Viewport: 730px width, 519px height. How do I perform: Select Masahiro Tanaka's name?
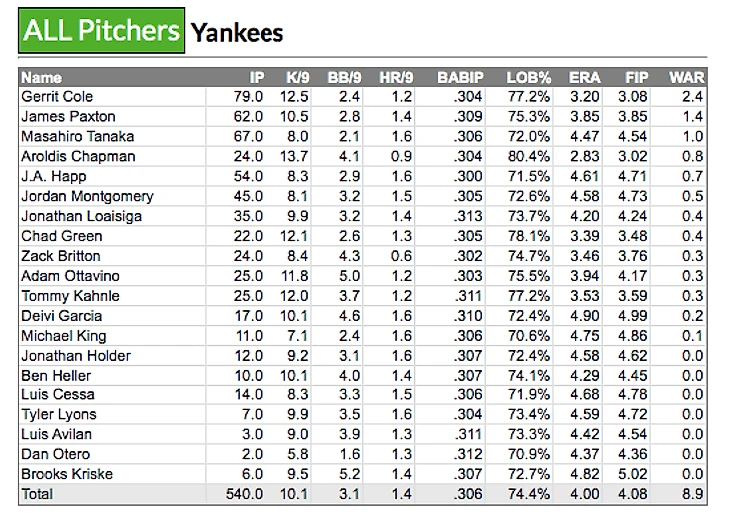click(x=77, y=136)
